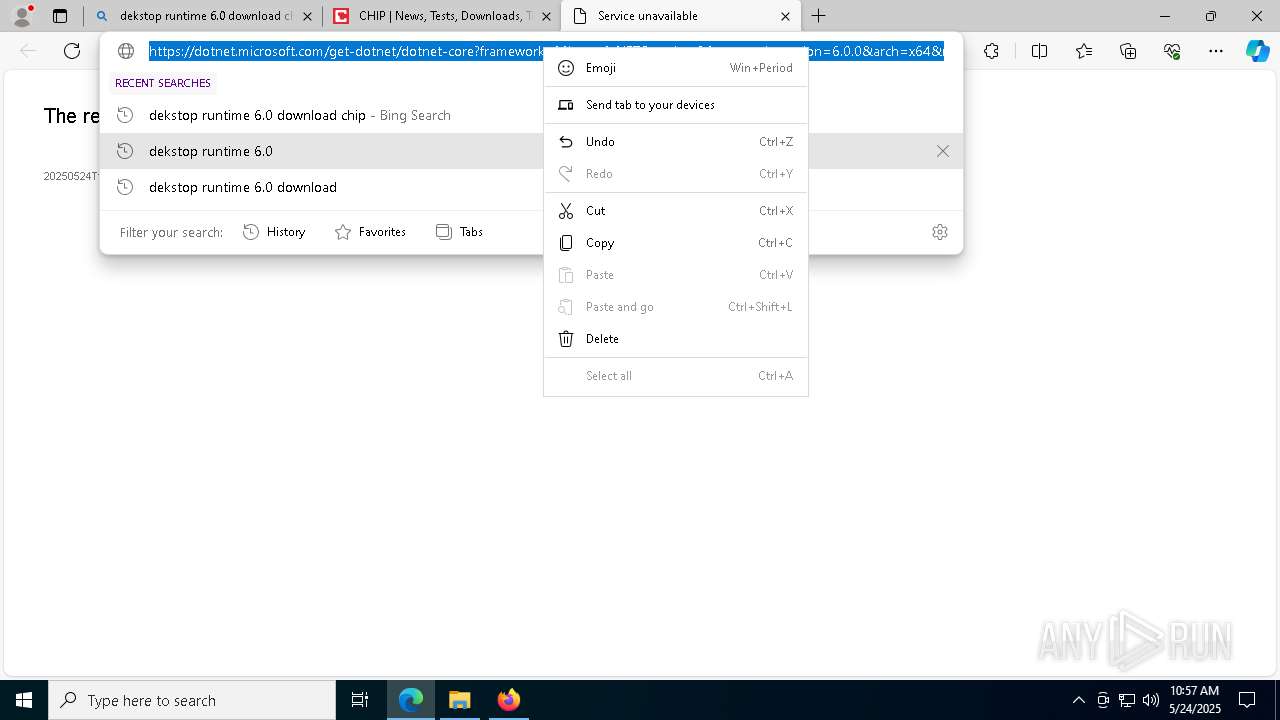The width and height of the screenshot is (1280, 720).
Task: Toggle the split screen icon
Action: (1039, 51)
